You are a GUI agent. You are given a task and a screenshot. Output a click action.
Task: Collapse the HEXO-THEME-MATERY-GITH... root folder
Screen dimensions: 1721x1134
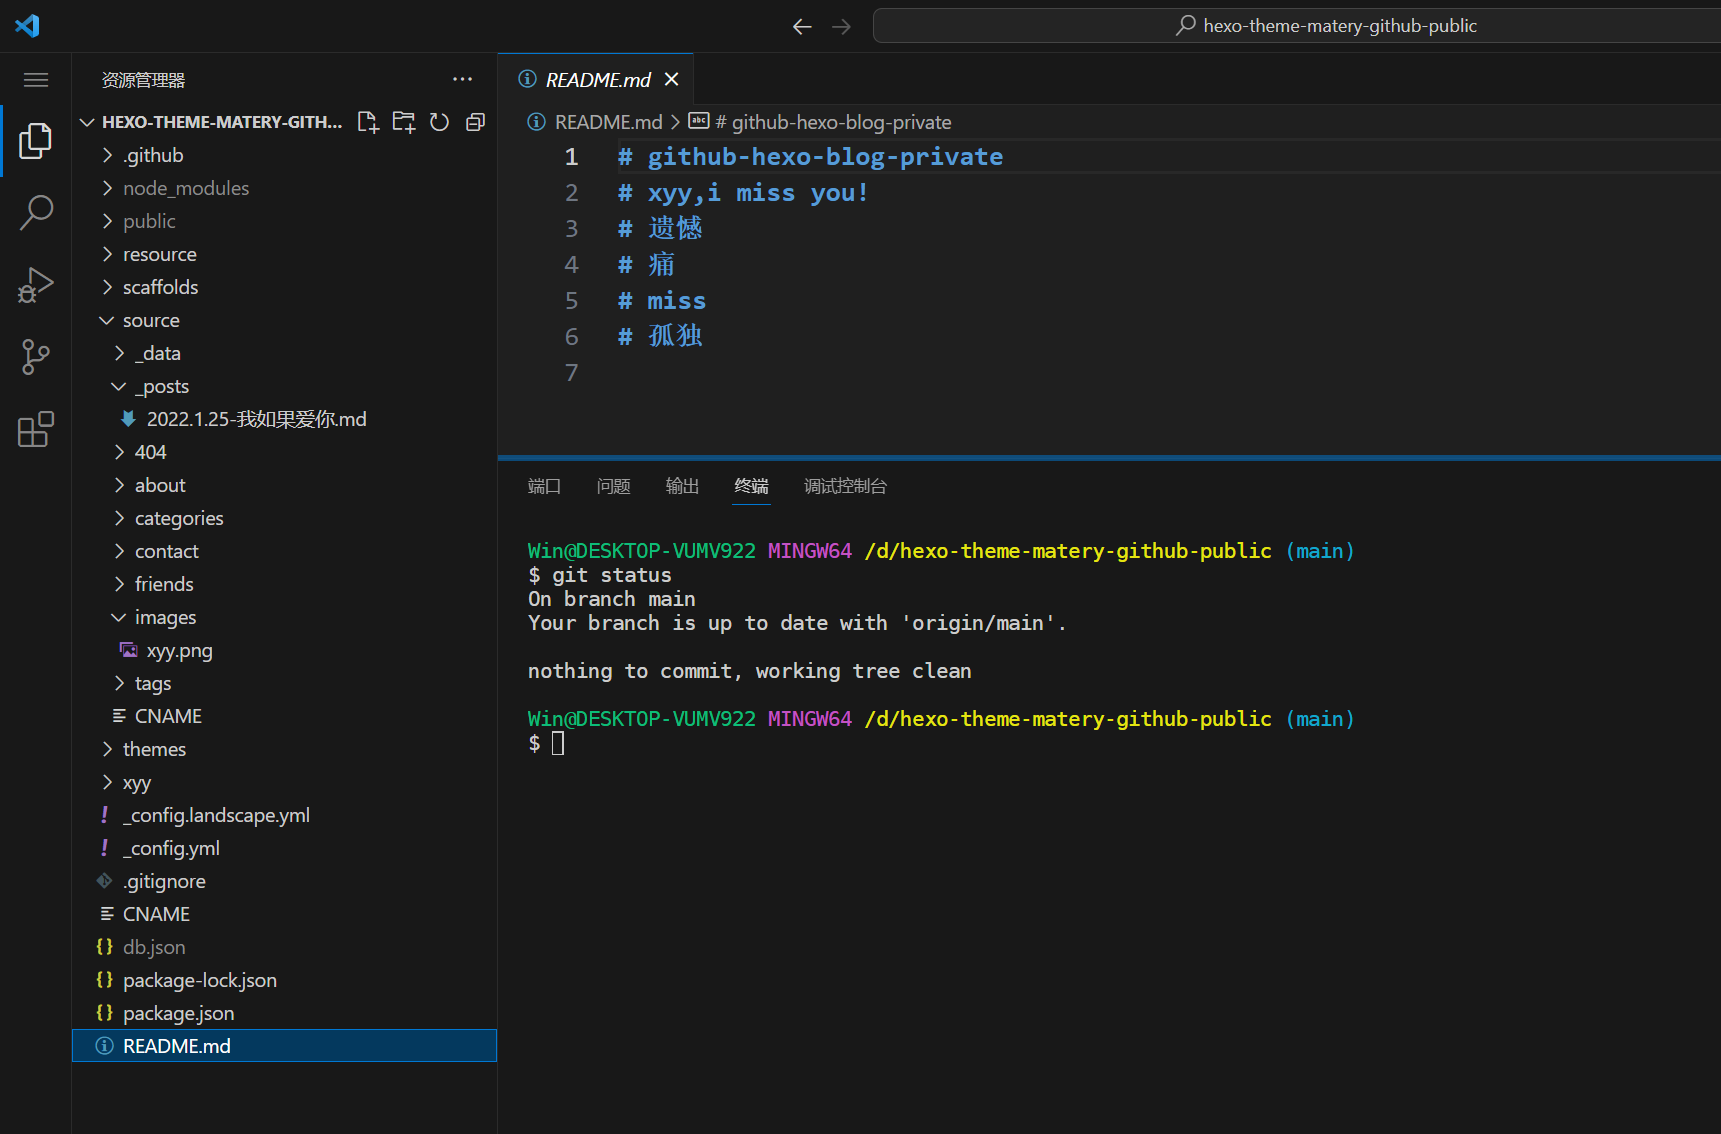(x=222, y=122)
